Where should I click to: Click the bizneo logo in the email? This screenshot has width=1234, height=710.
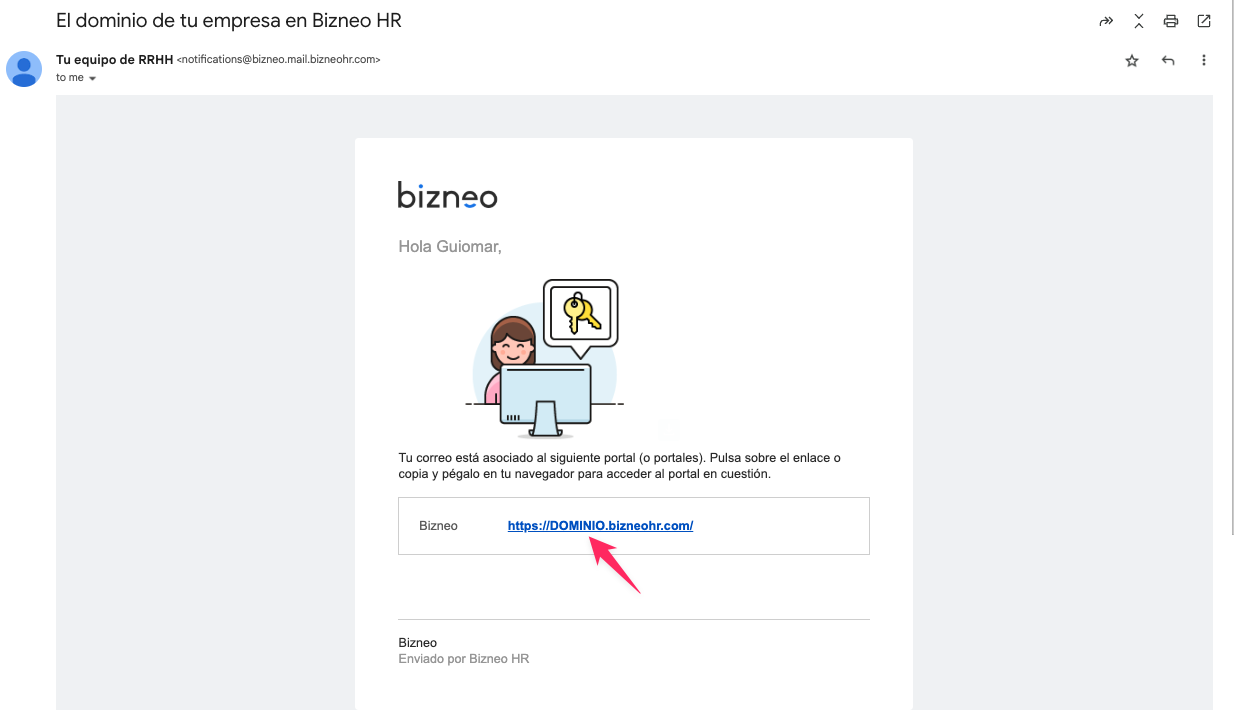(x=447, y=195)
